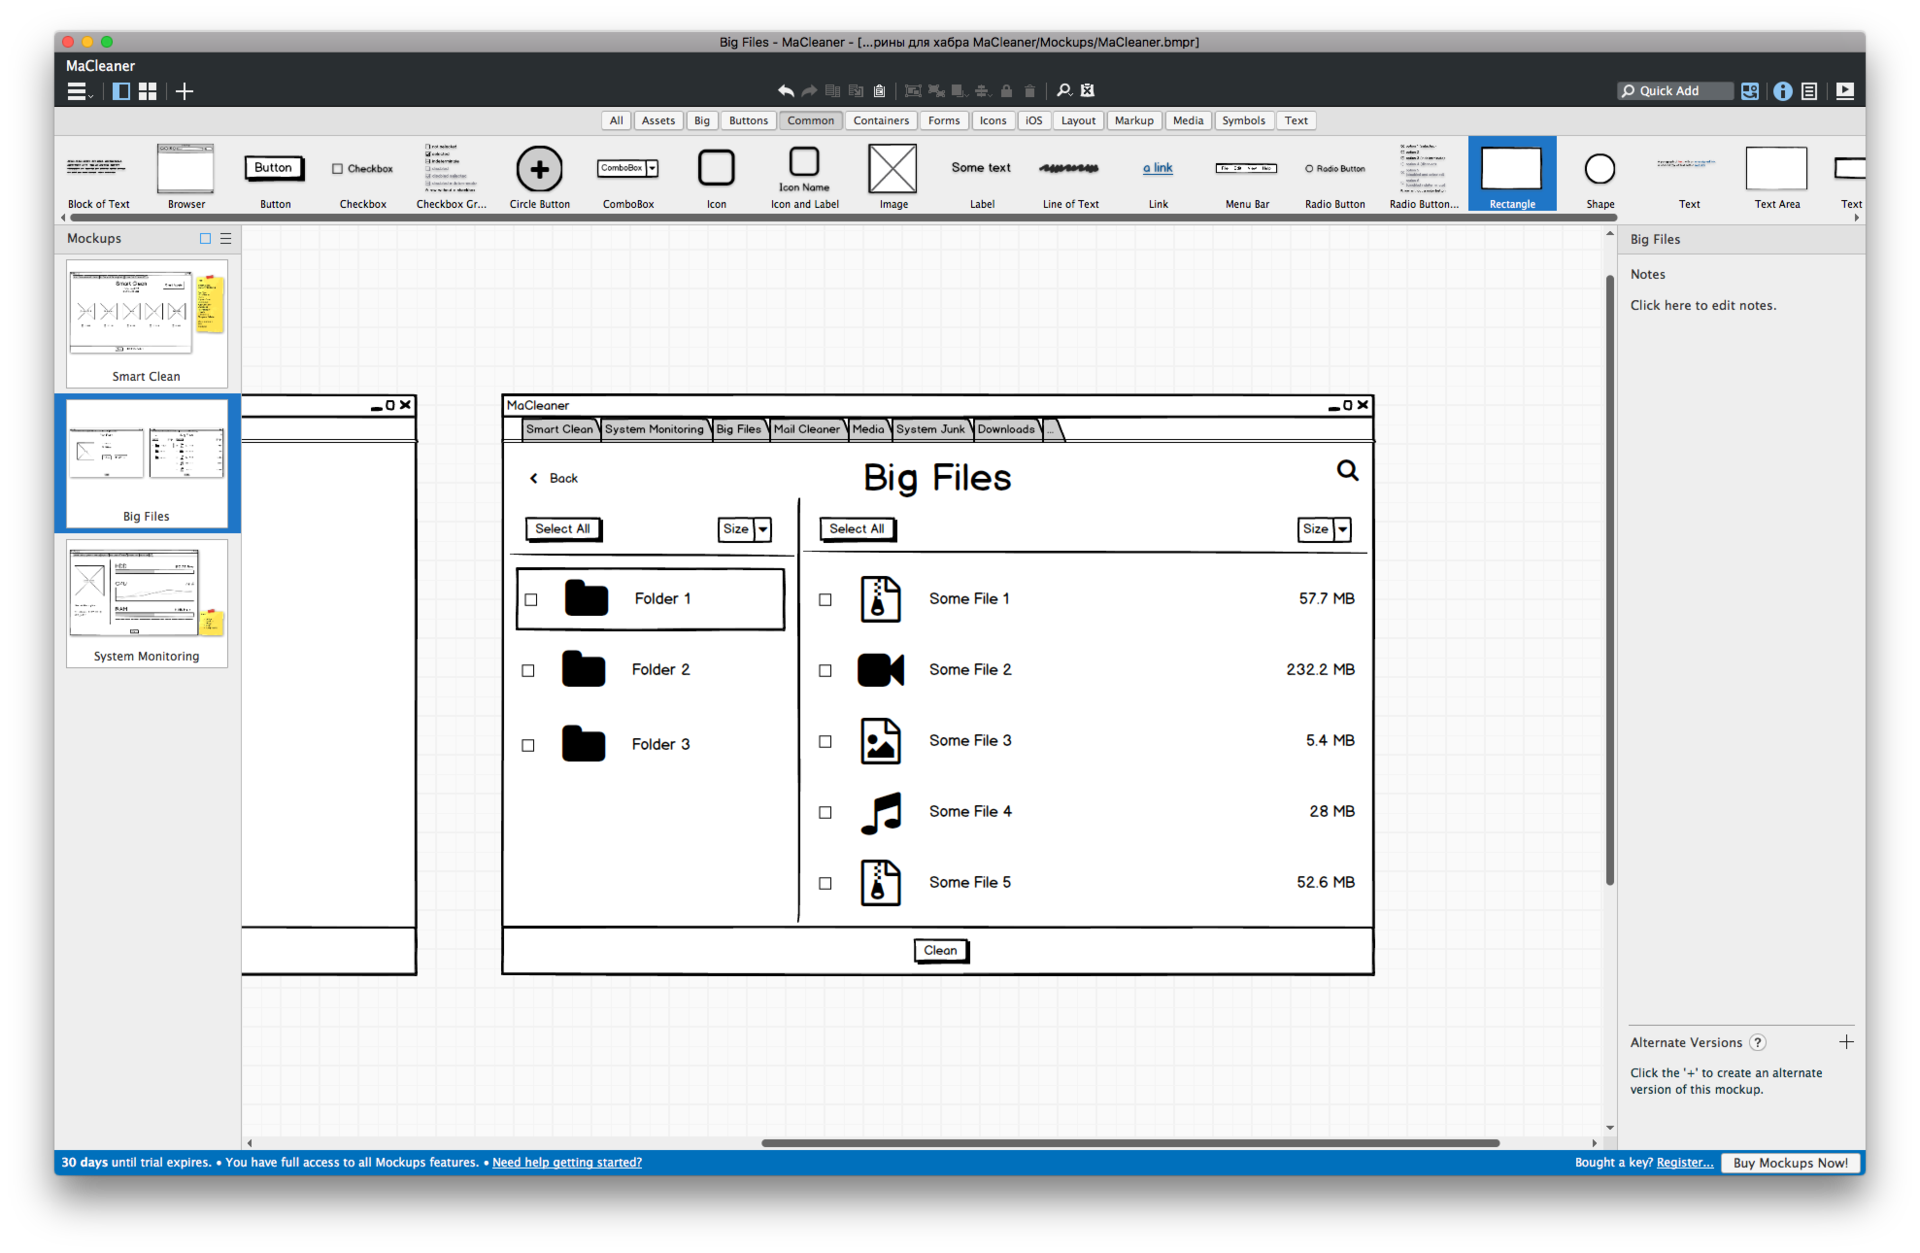
Task: Click the zoom magnifier toolbar icon
Action: pos(1064,91)
